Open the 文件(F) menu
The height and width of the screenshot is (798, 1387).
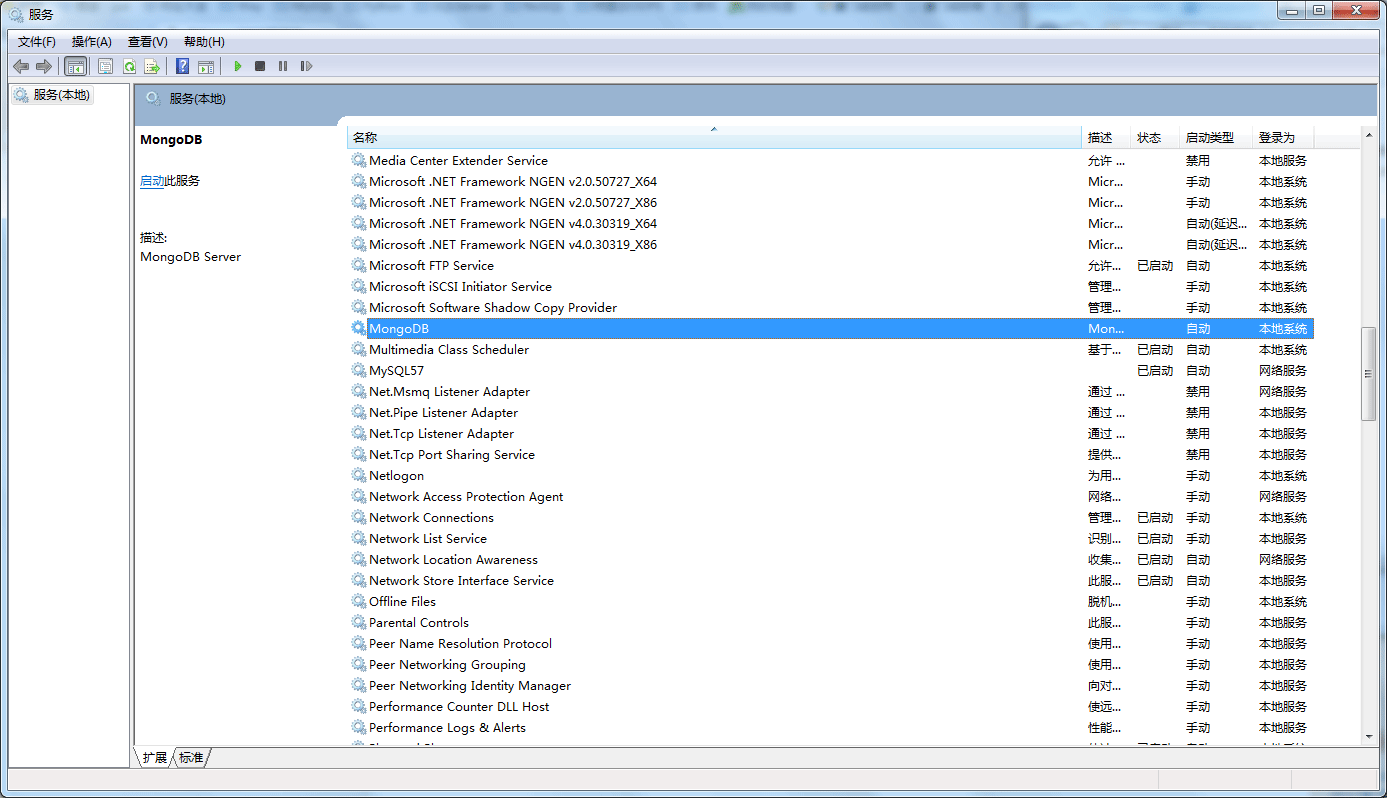tap(37, 42)
